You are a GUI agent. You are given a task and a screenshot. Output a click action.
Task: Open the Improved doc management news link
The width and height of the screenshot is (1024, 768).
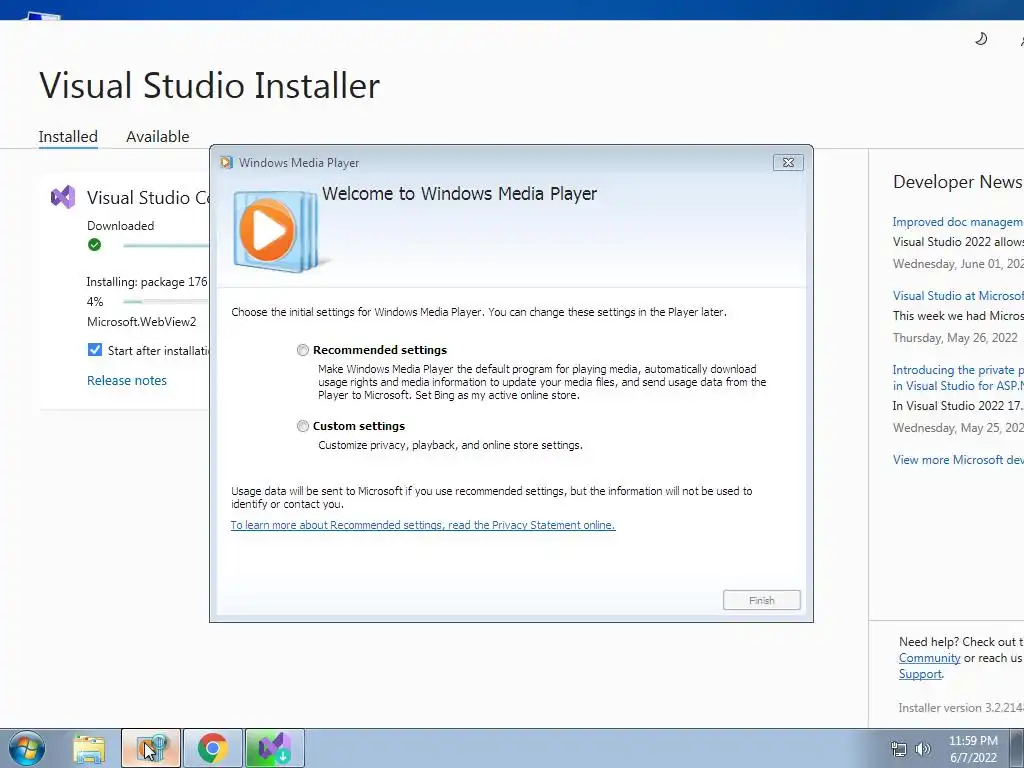point(958,222)
